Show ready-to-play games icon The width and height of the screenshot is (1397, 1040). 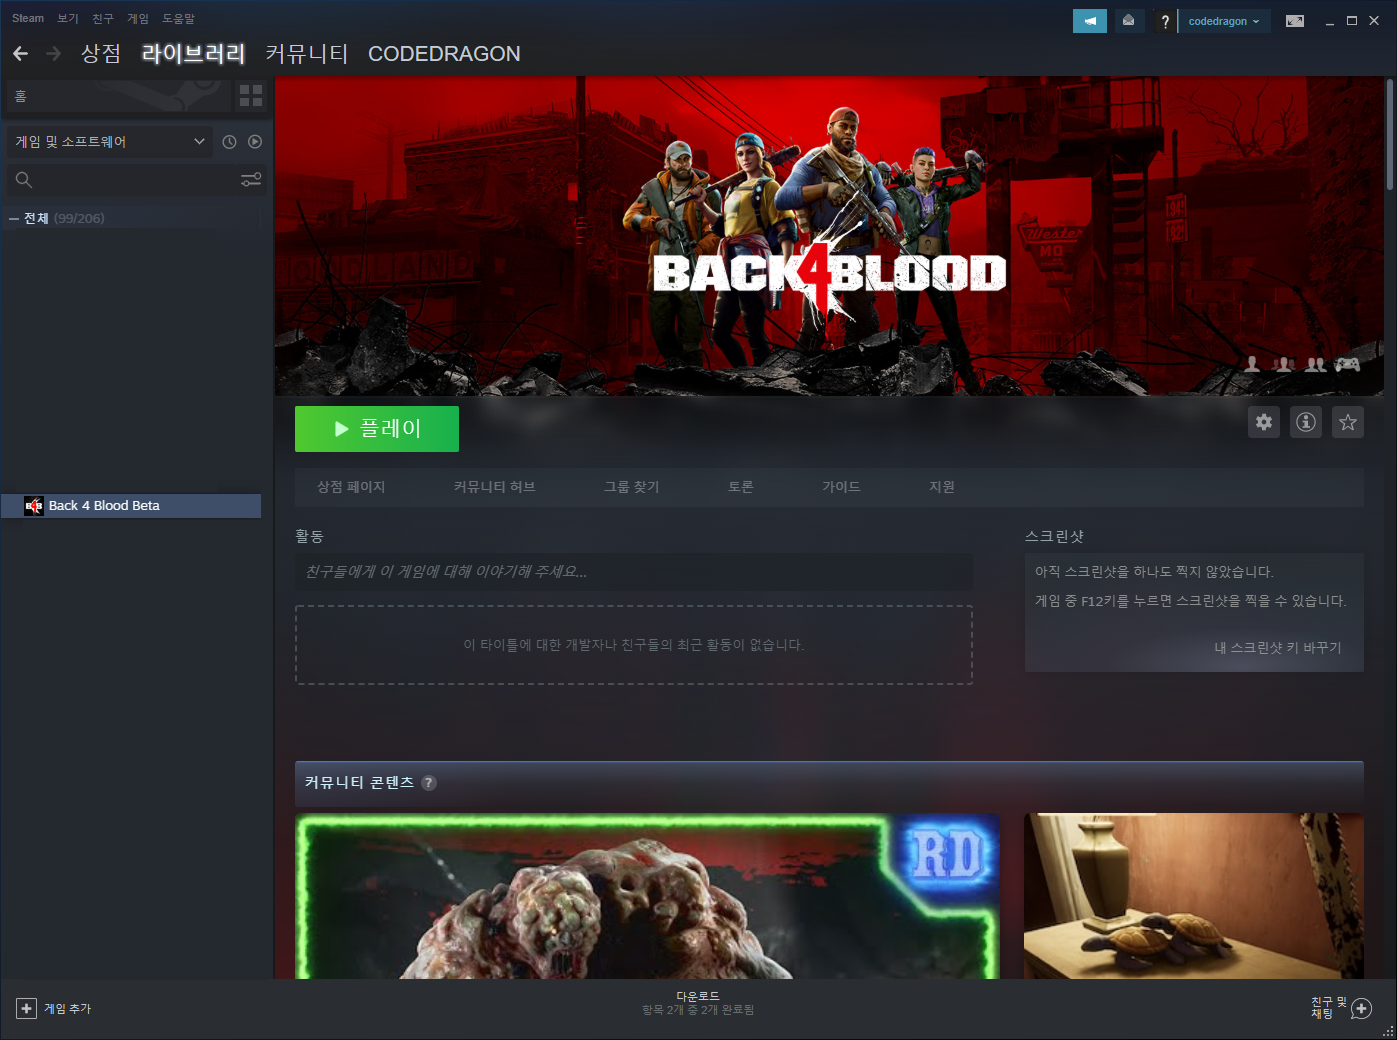[255, 142]
